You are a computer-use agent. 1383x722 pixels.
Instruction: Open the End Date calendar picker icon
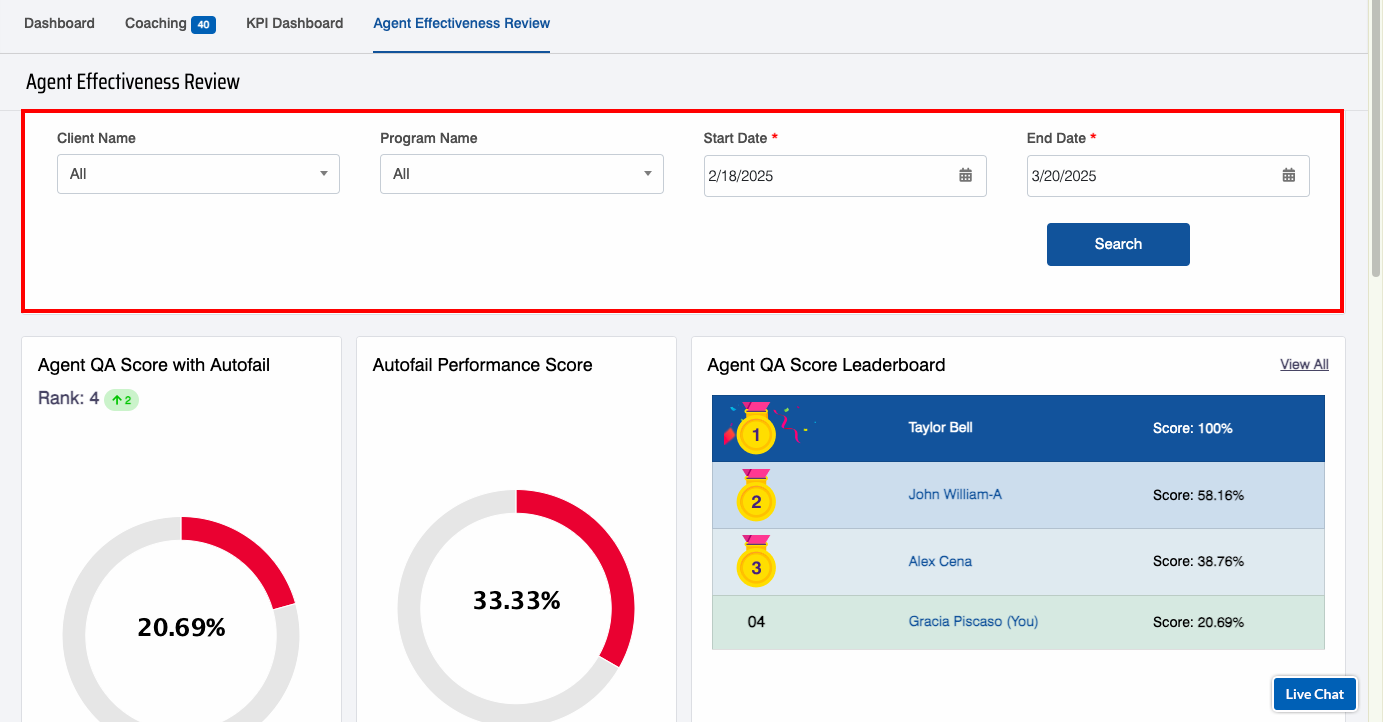tap(1288, 176)
